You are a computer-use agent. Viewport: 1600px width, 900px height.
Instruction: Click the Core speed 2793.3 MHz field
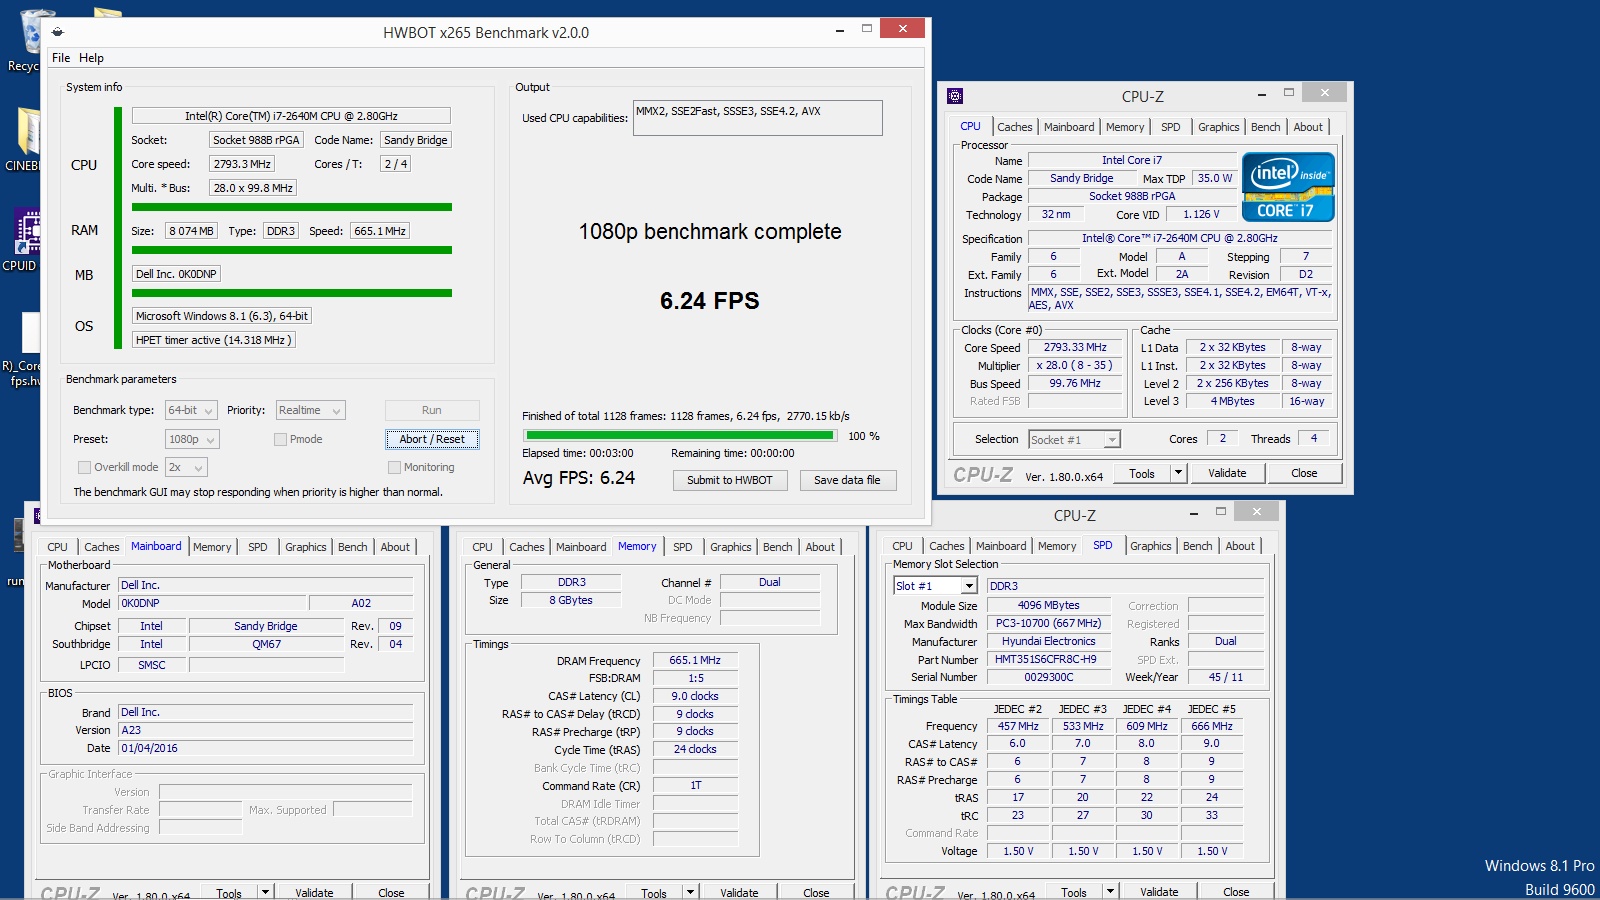tap(241, 164)
